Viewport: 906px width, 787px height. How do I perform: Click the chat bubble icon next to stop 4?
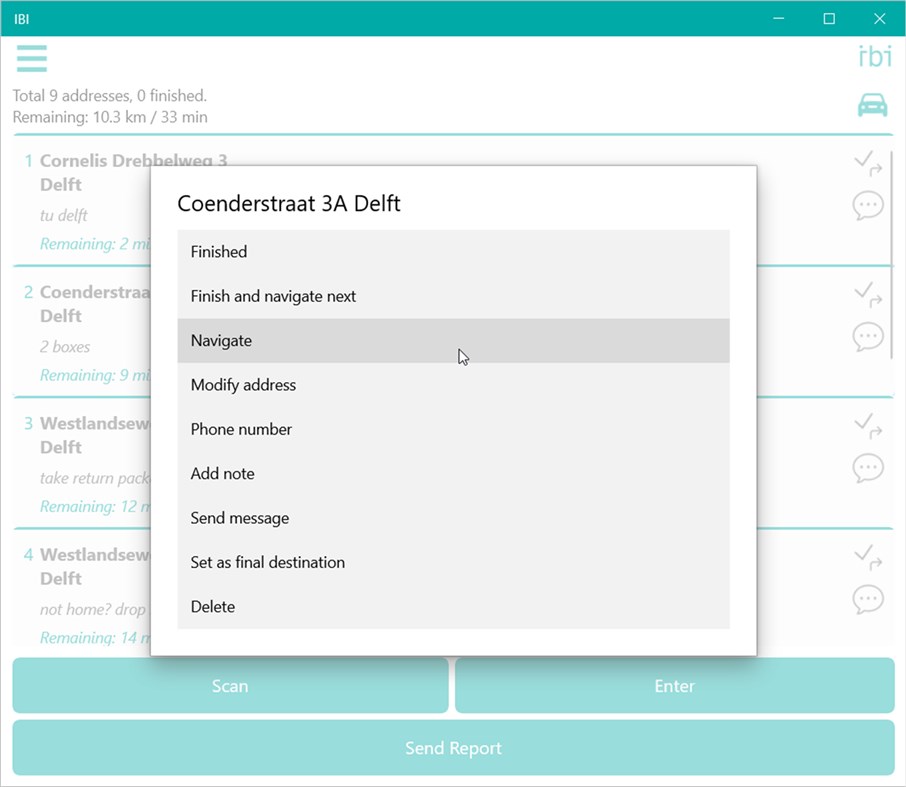point(868,599)
